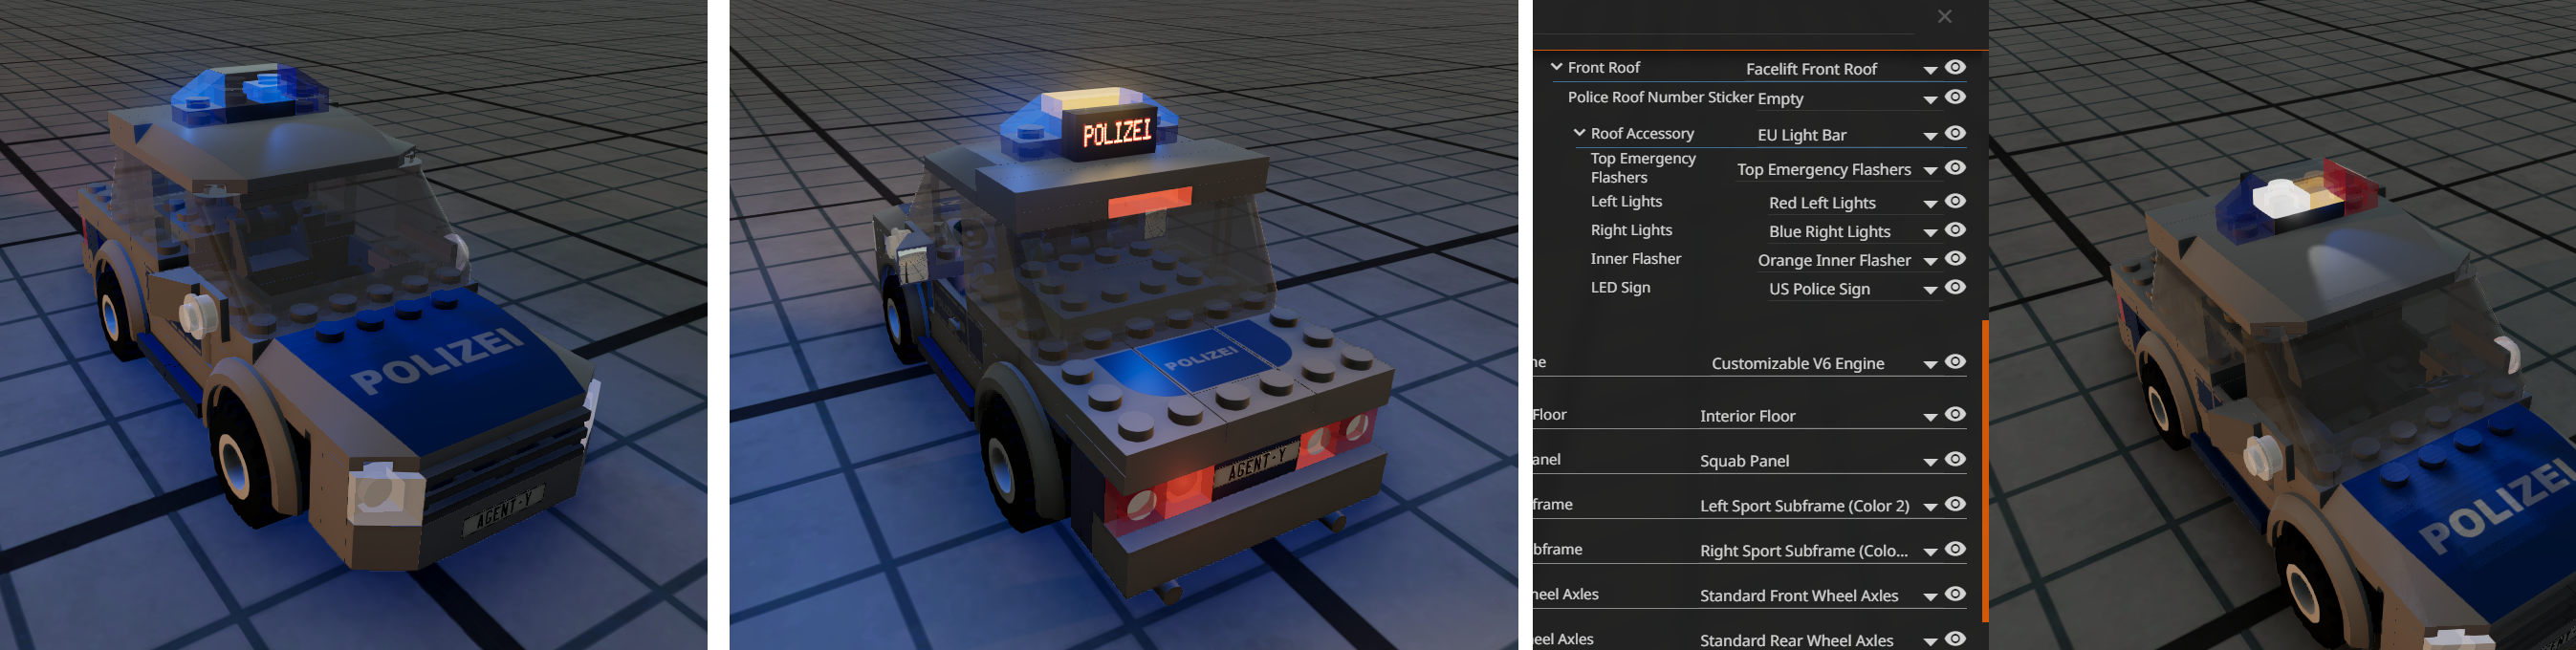This screenshot has width=2576, height=650.
Task: Open the EU Light Bar dropdown
Action: click(1847, 135)
